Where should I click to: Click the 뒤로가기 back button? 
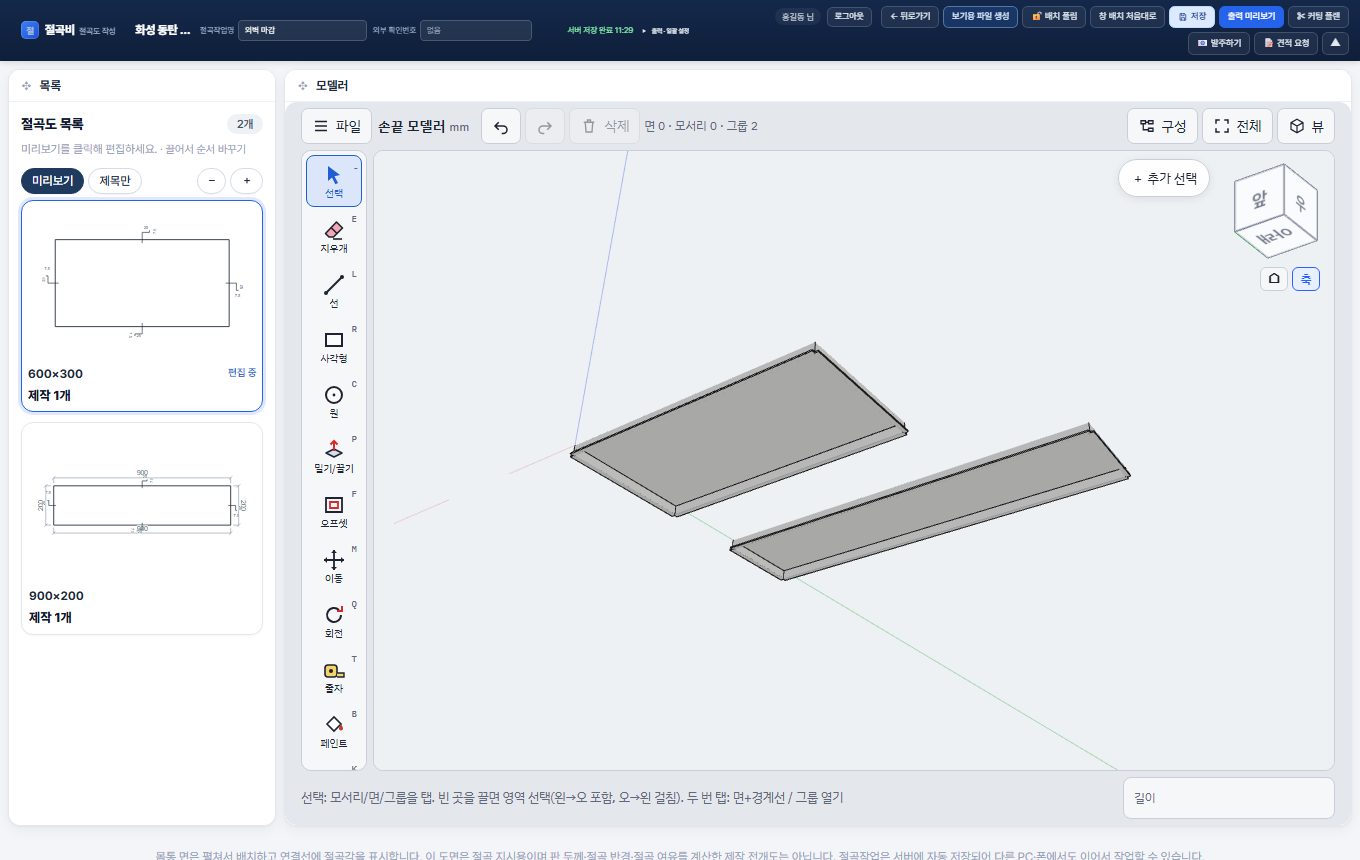coord(909,16)
